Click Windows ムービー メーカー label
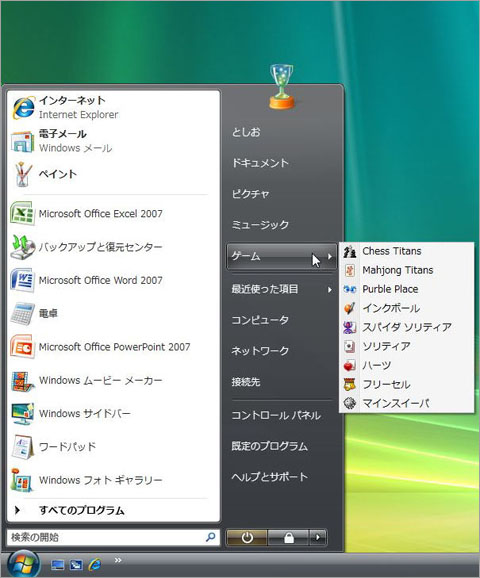 tap(101, 380)
